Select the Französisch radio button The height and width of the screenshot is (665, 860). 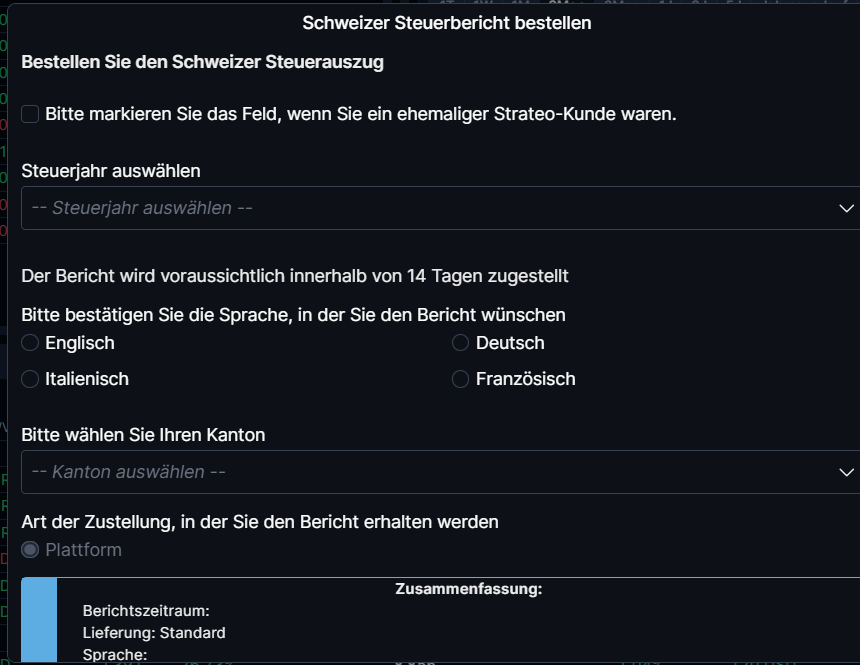461,379
